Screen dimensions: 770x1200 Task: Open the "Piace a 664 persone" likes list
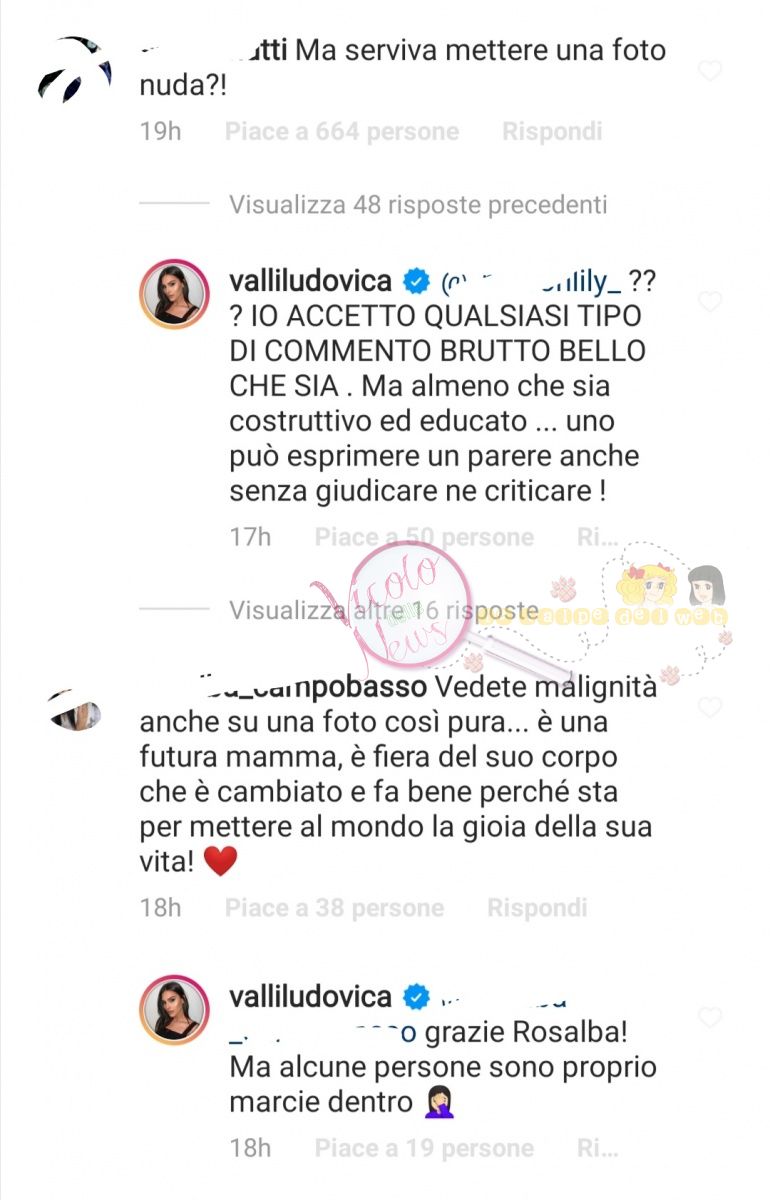pyautogui.click(x=342, y=131)
